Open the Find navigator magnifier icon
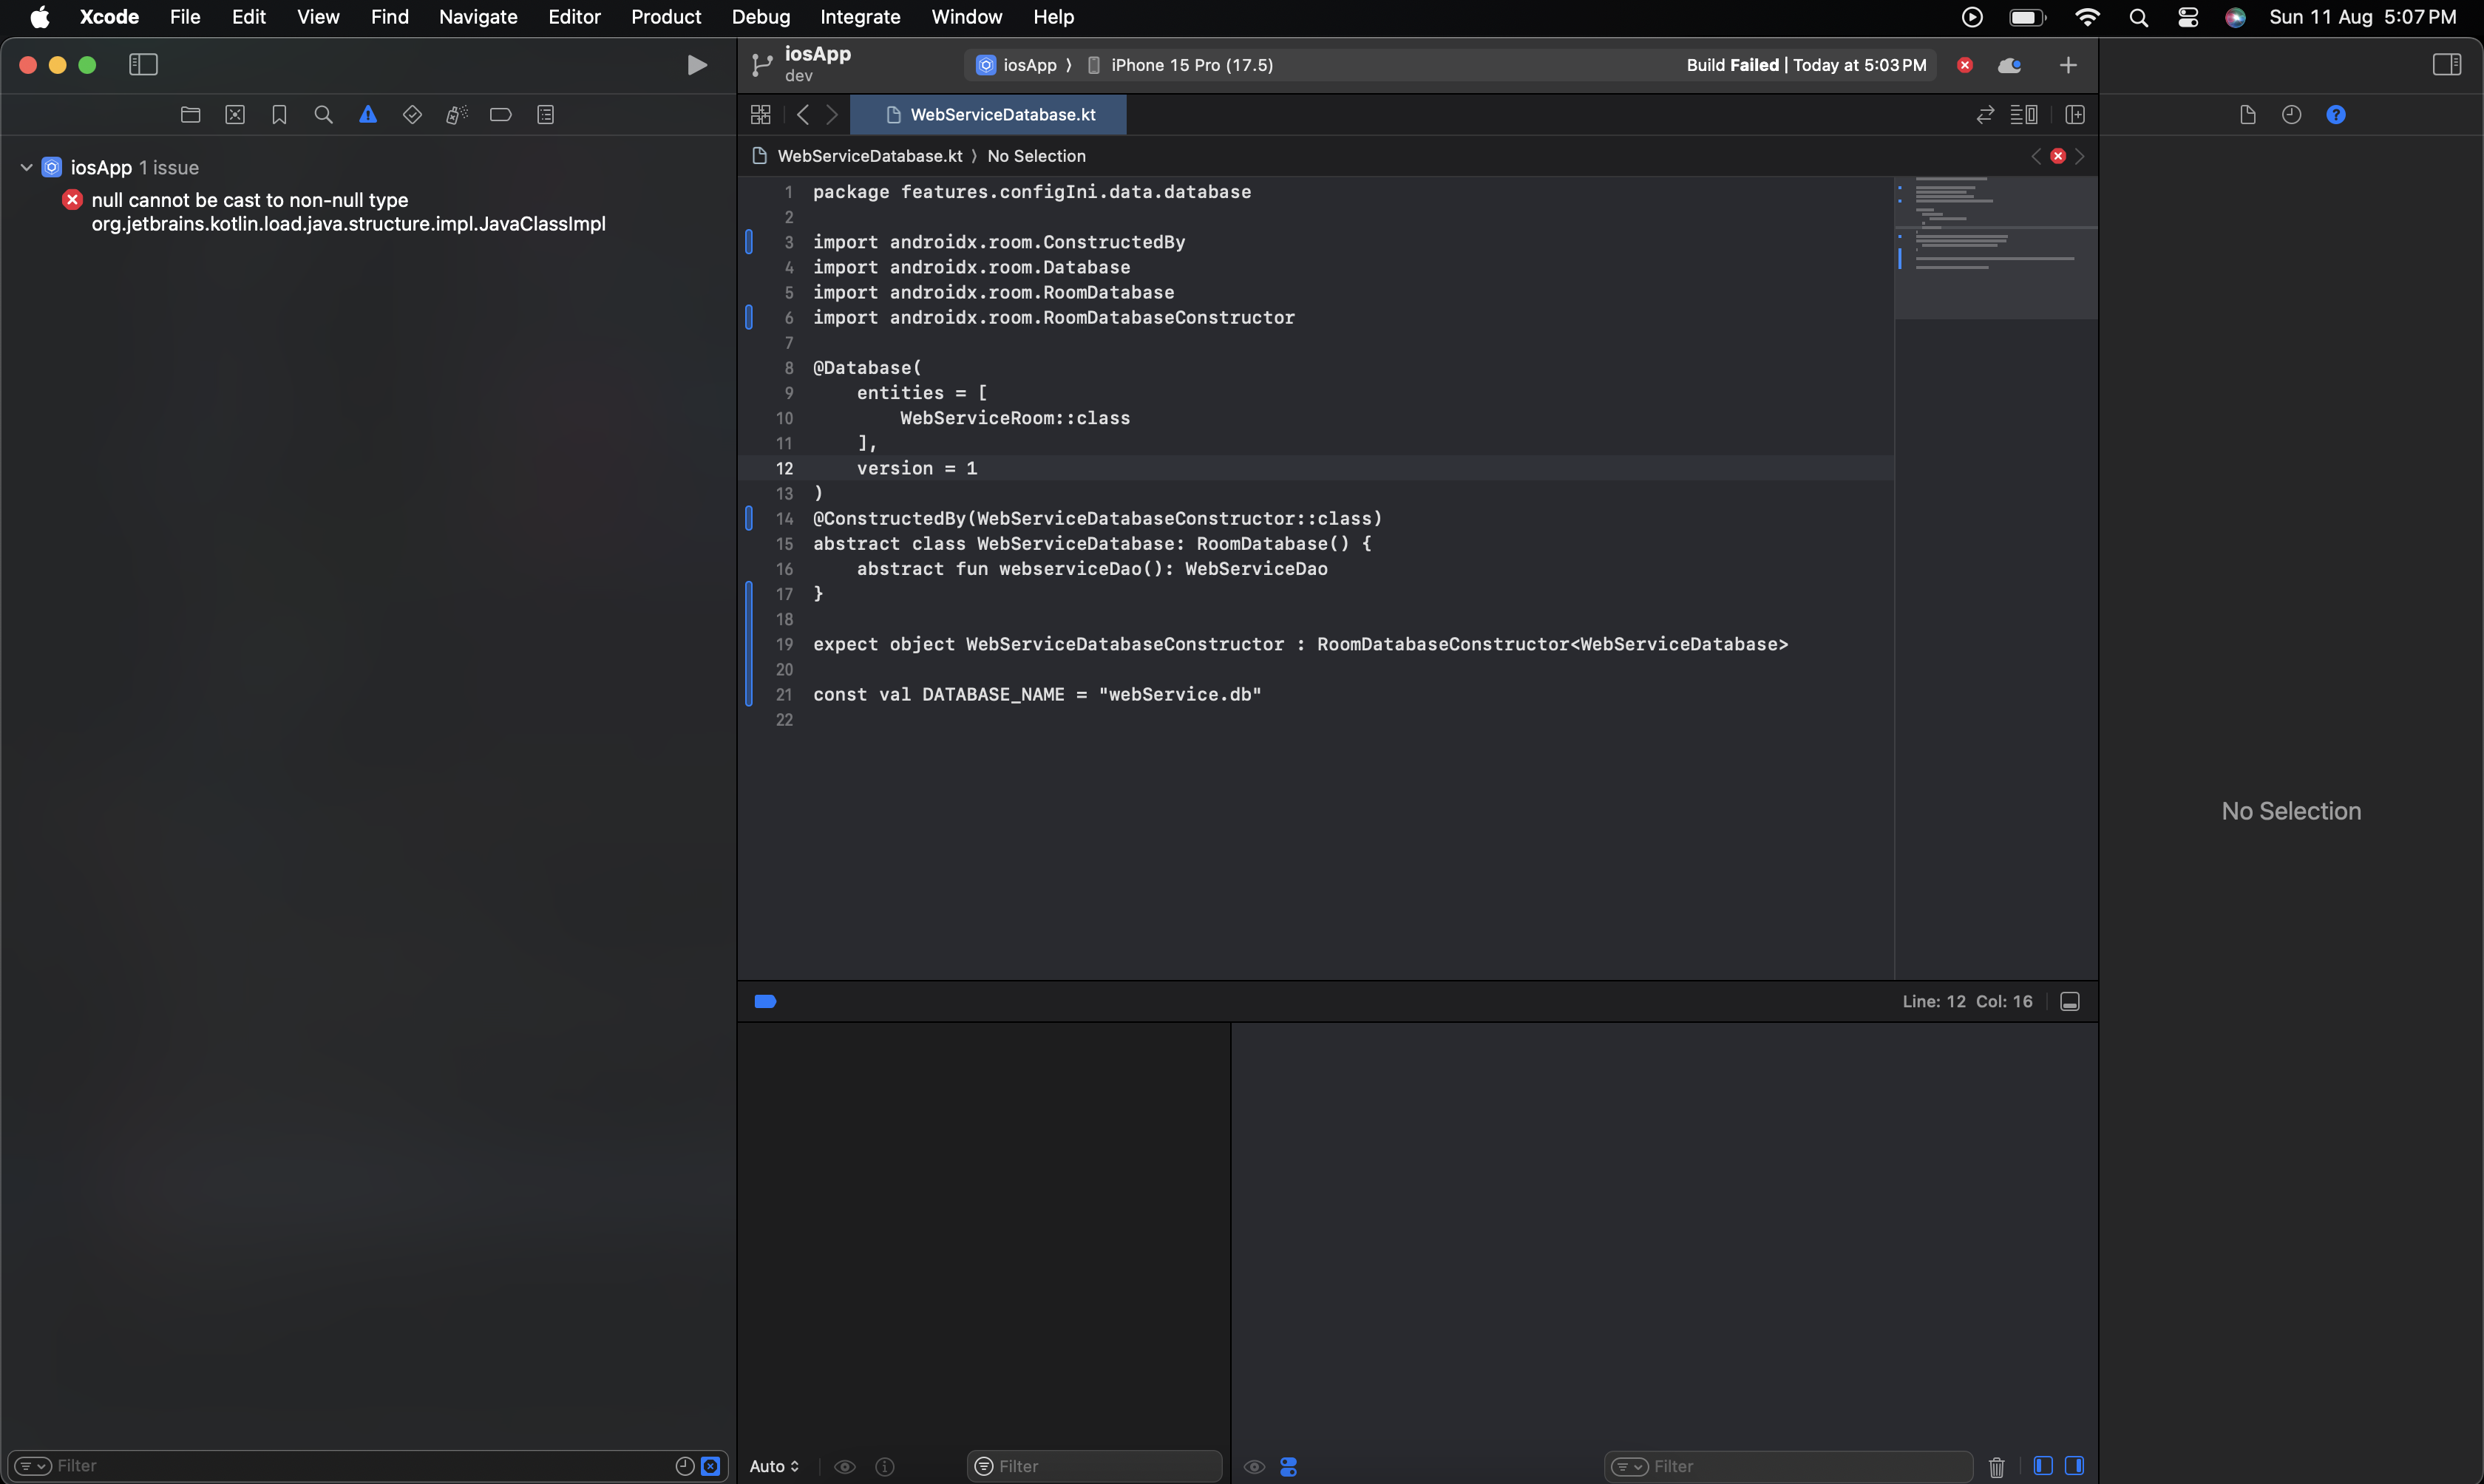The image size is (2484, 1484). 323,115
